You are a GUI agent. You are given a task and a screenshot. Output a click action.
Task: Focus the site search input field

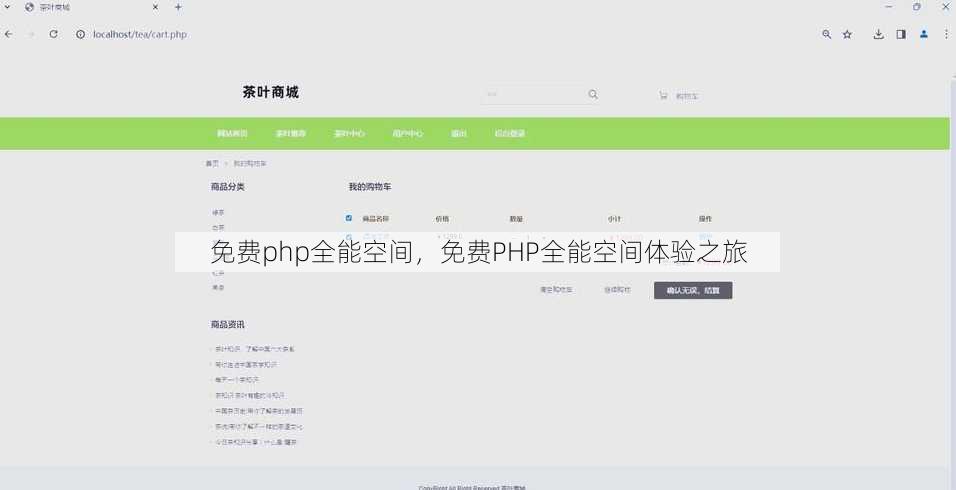click(x=533, y=94)
